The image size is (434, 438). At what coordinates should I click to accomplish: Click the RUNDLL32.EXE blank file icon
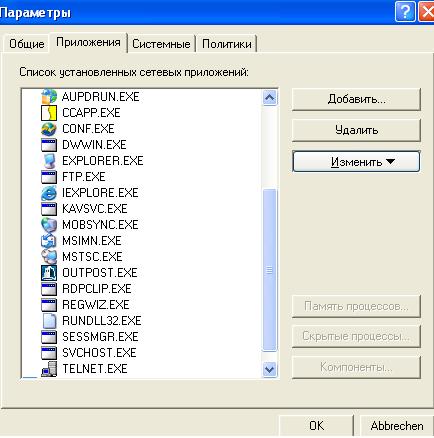(49, 321)
